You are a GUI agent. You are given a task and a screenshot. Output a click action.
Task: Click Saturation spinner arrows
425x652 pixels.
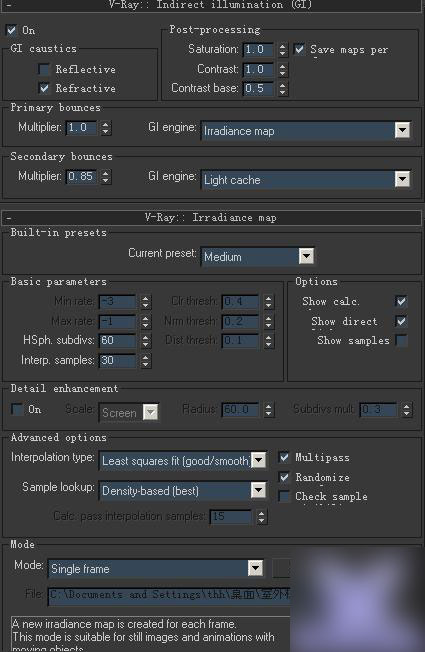click(x=283, y=49)
